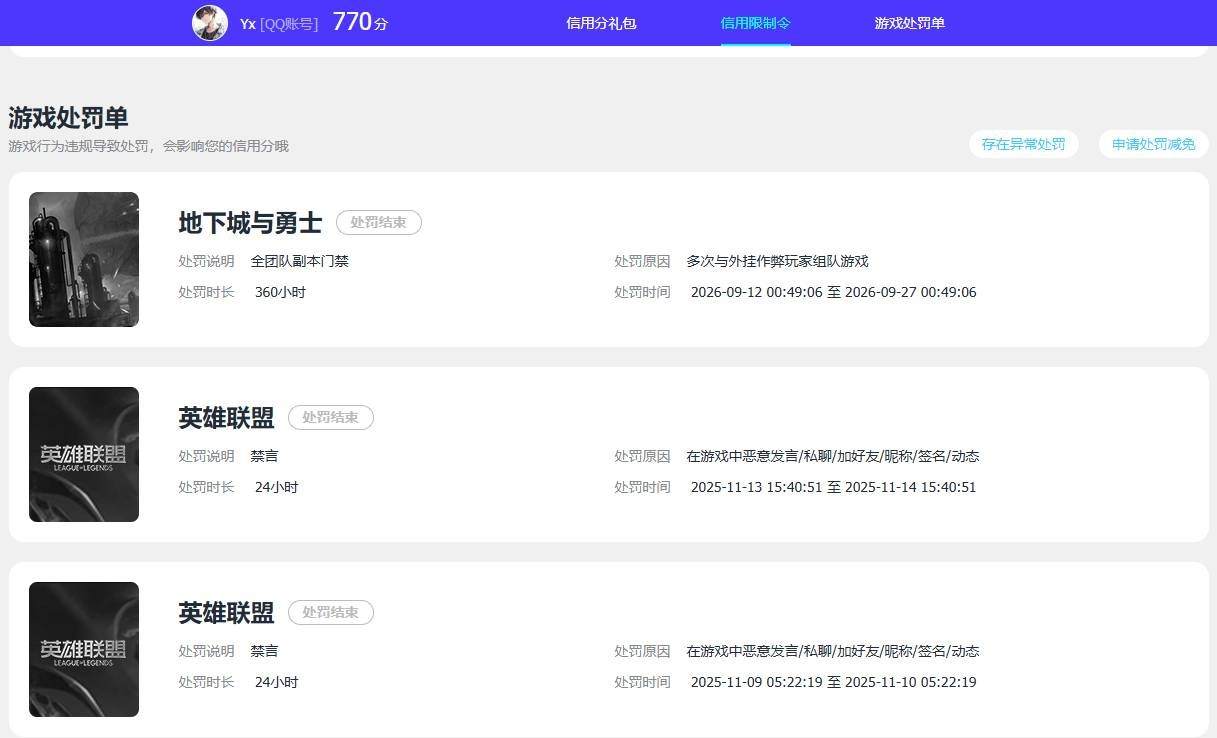Click the [QQ账号] label
The width and height of the screenshot is (1217, 738).
[x=289, y=23]
